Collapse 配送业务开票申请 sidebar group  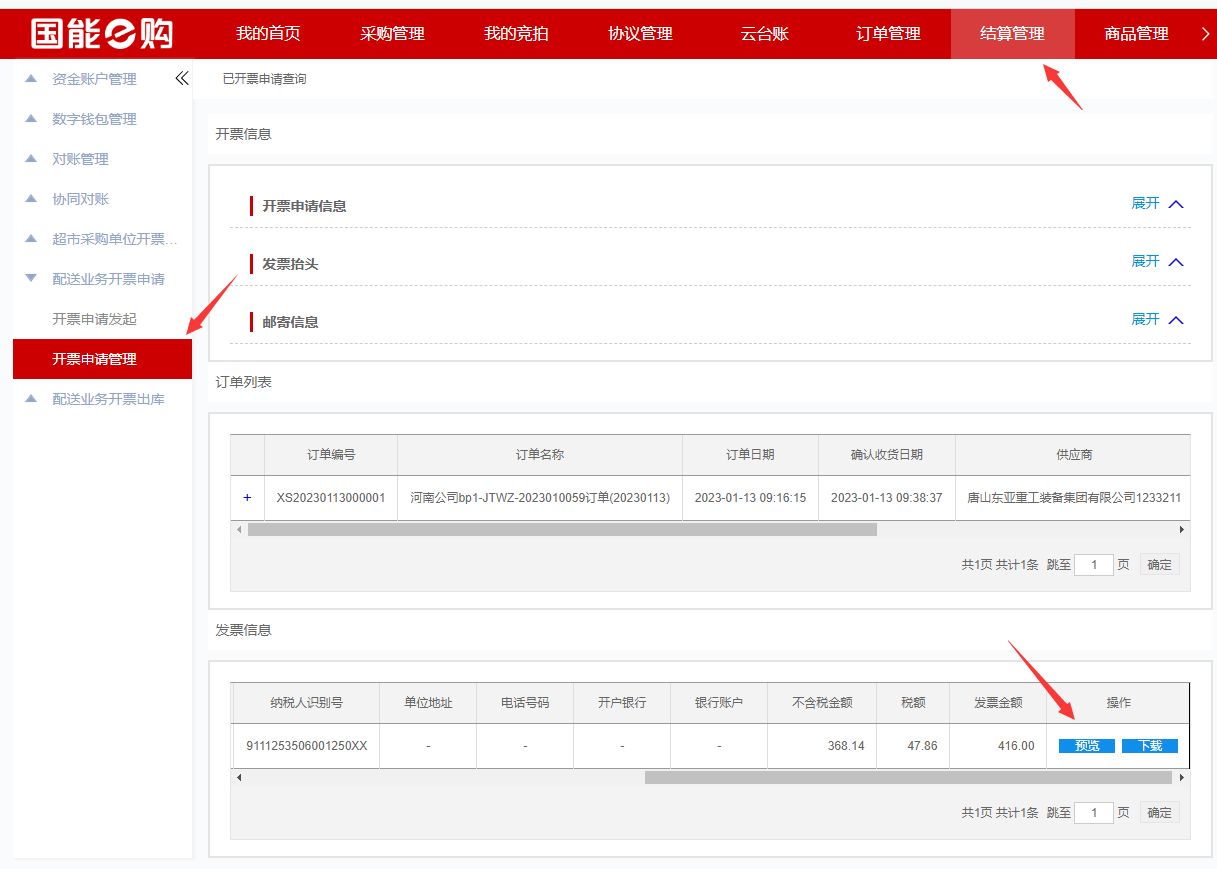point(108,279)
